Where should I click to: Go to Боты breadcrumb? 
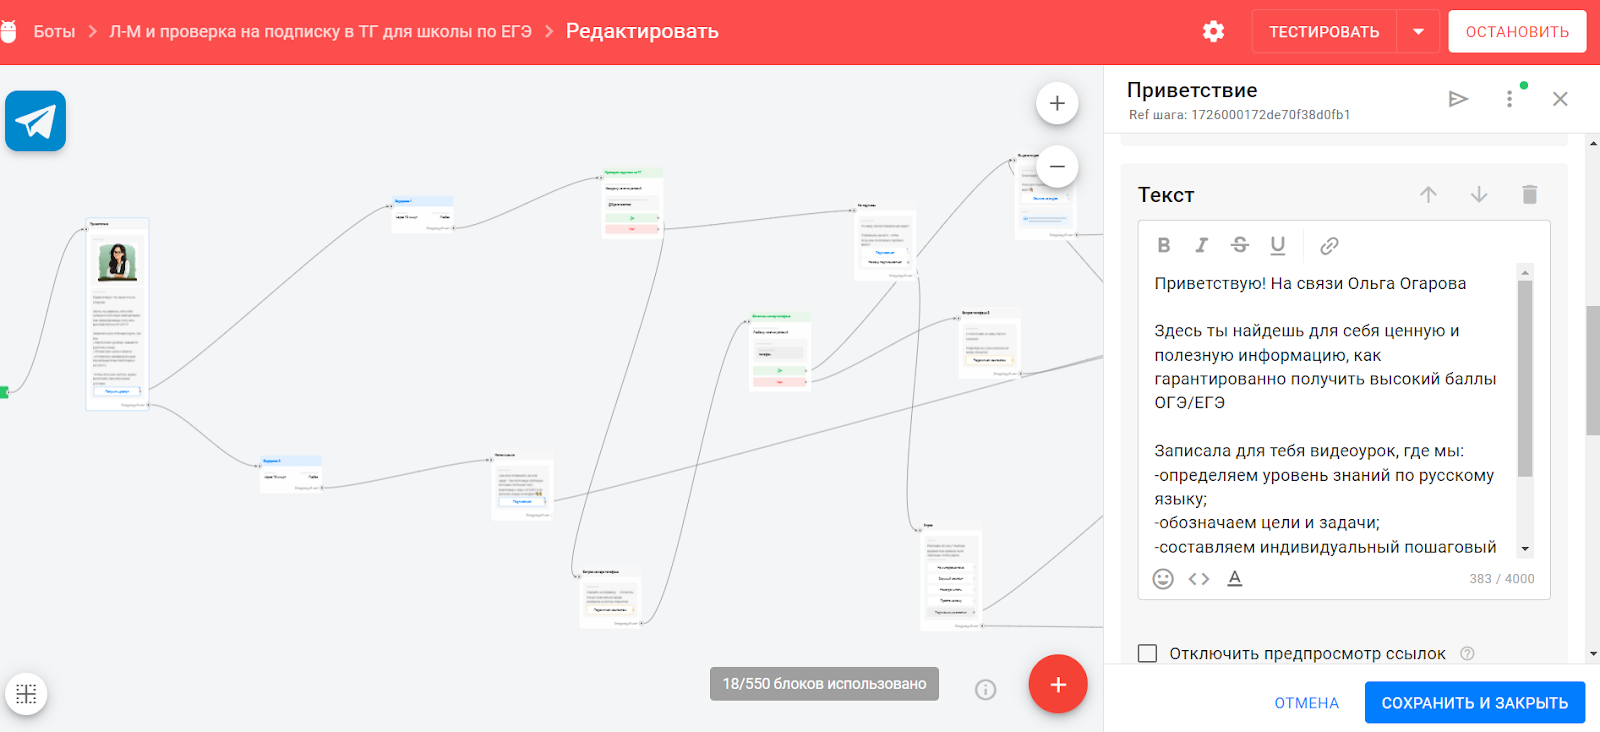tap(54, 31)
